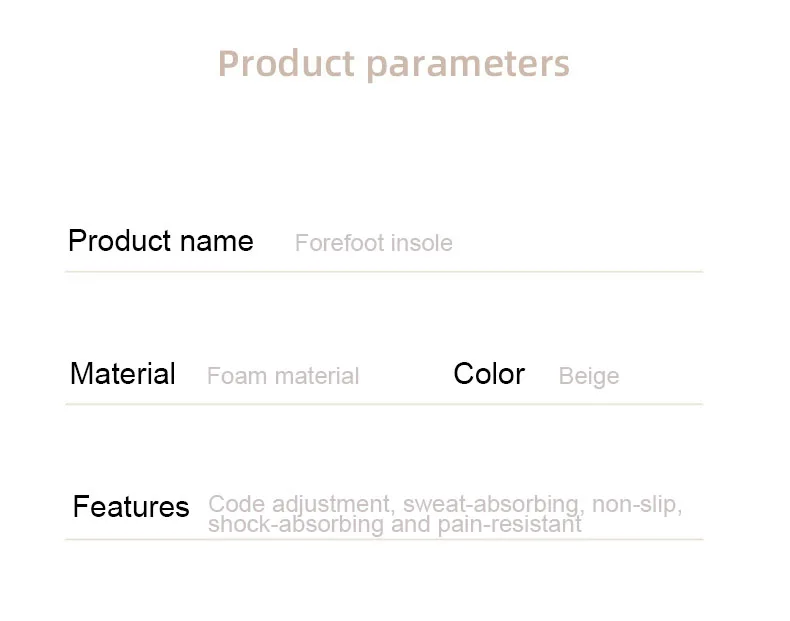Select the Forefoot insole text
Viewport: 790px width, 621px height.
[373, 243]
